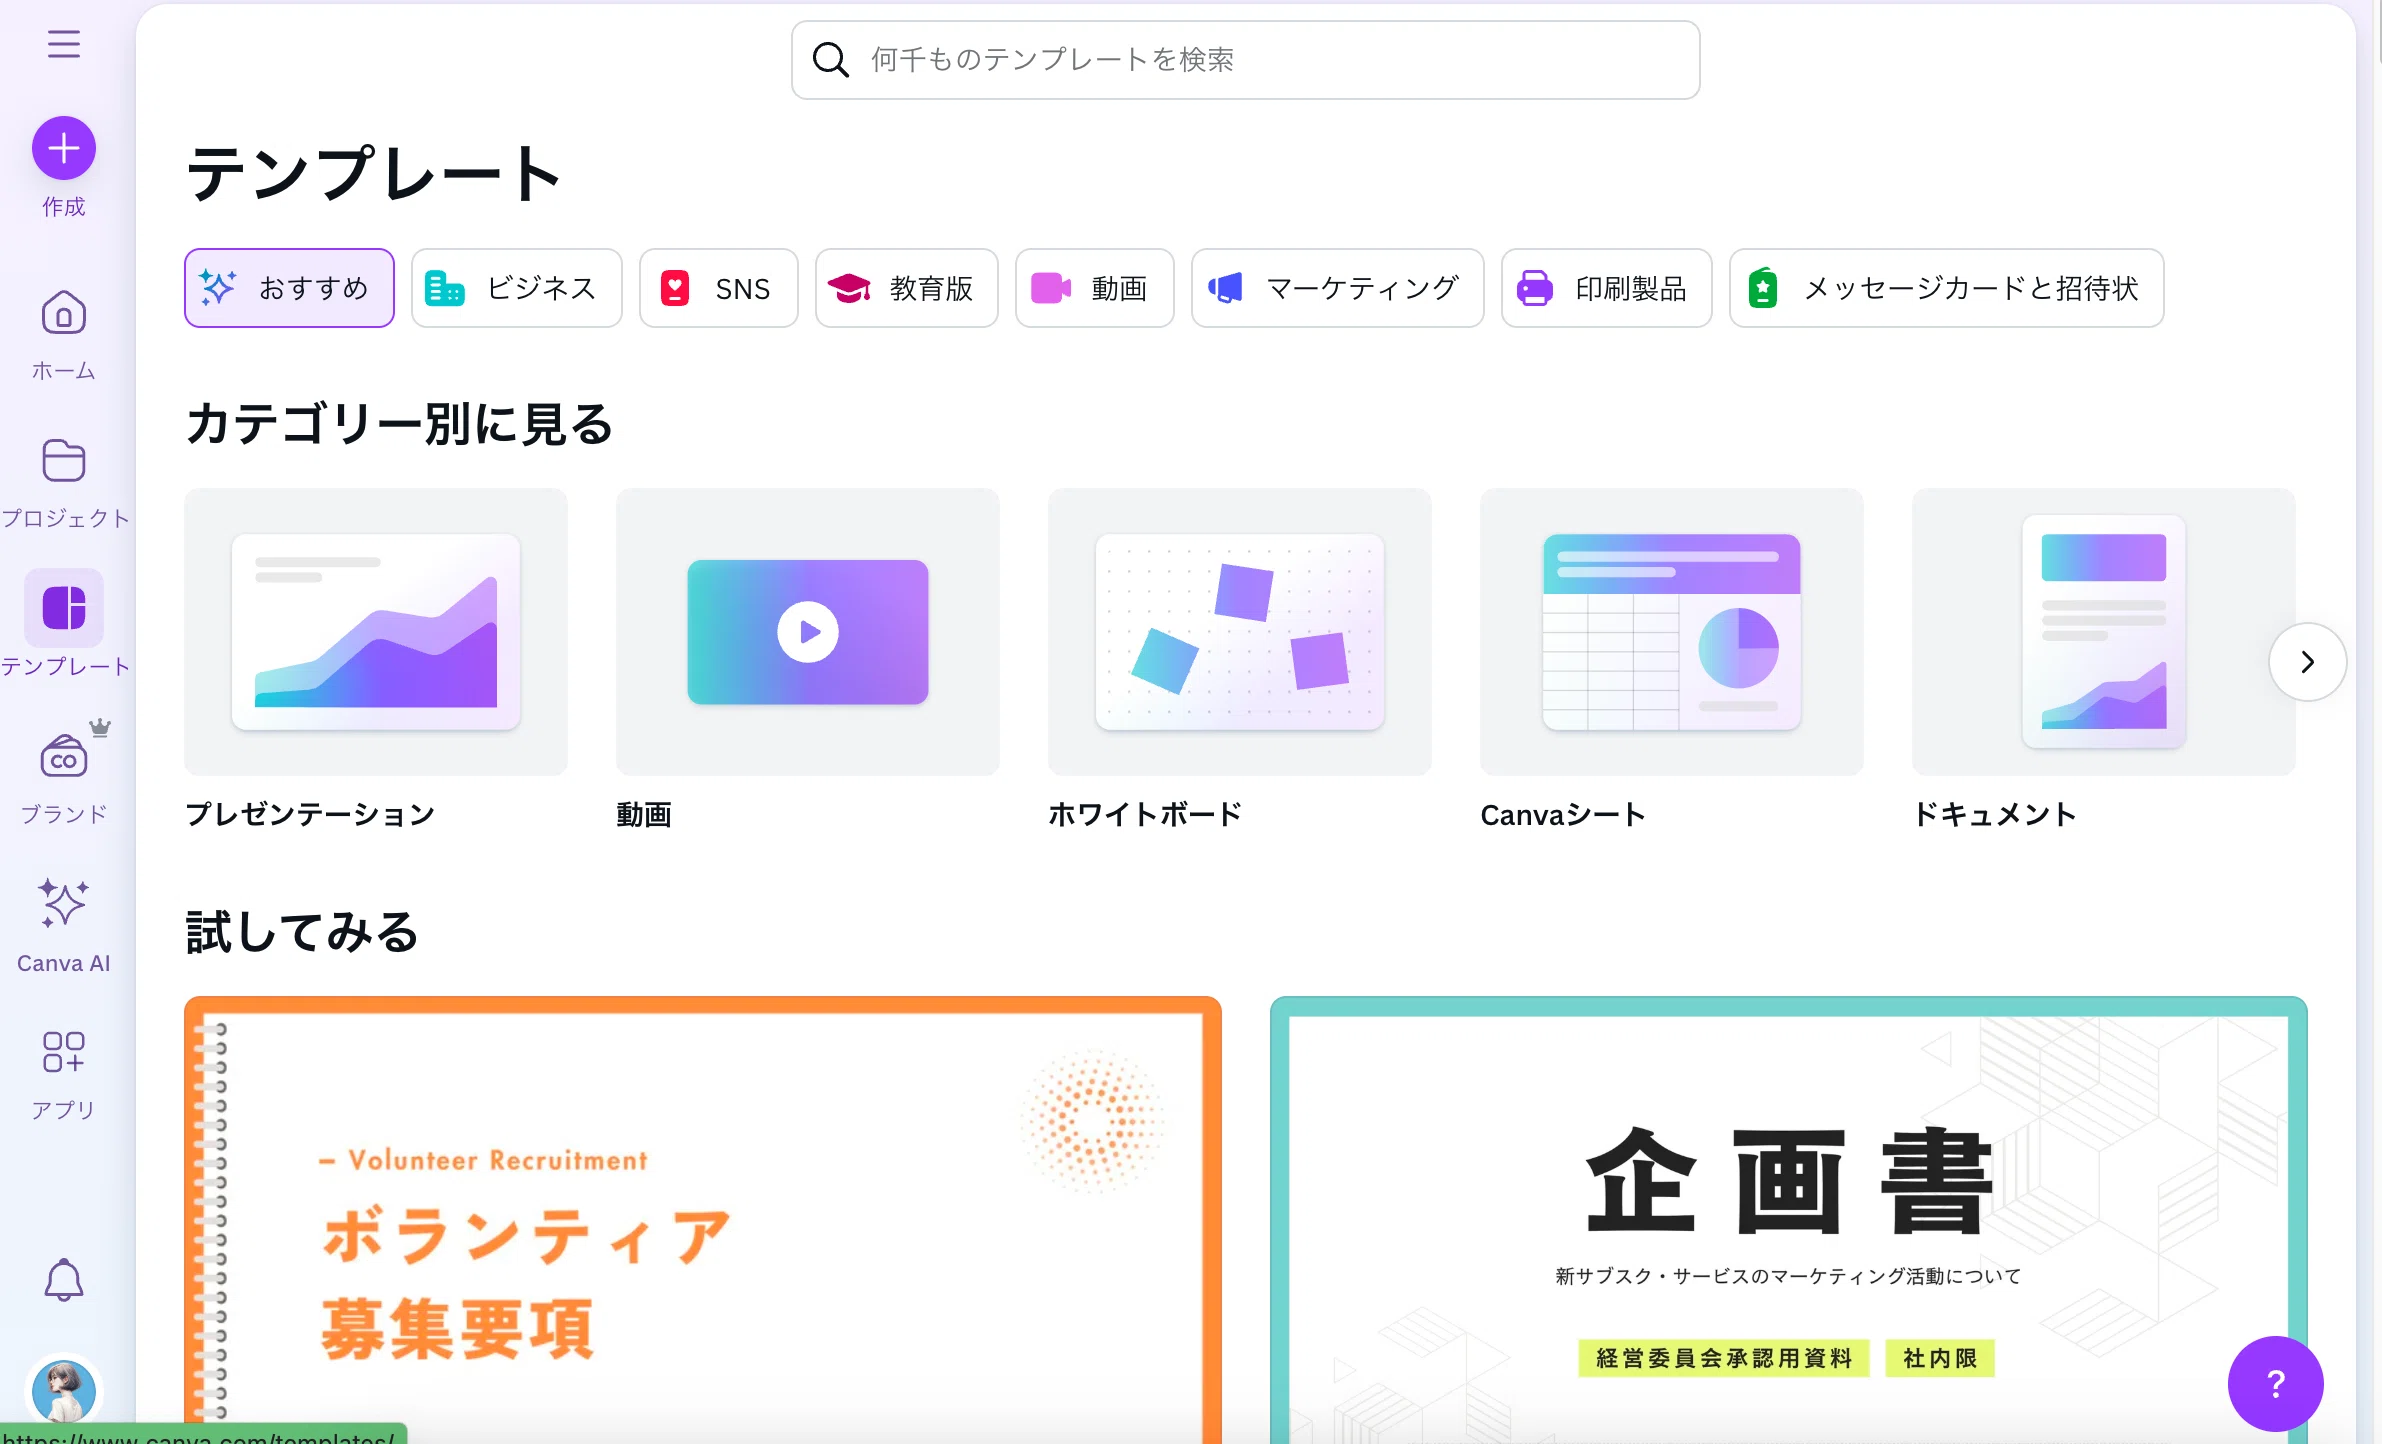
Task: Select the おすすめ category tab
Action: click(x=289, y=288)
